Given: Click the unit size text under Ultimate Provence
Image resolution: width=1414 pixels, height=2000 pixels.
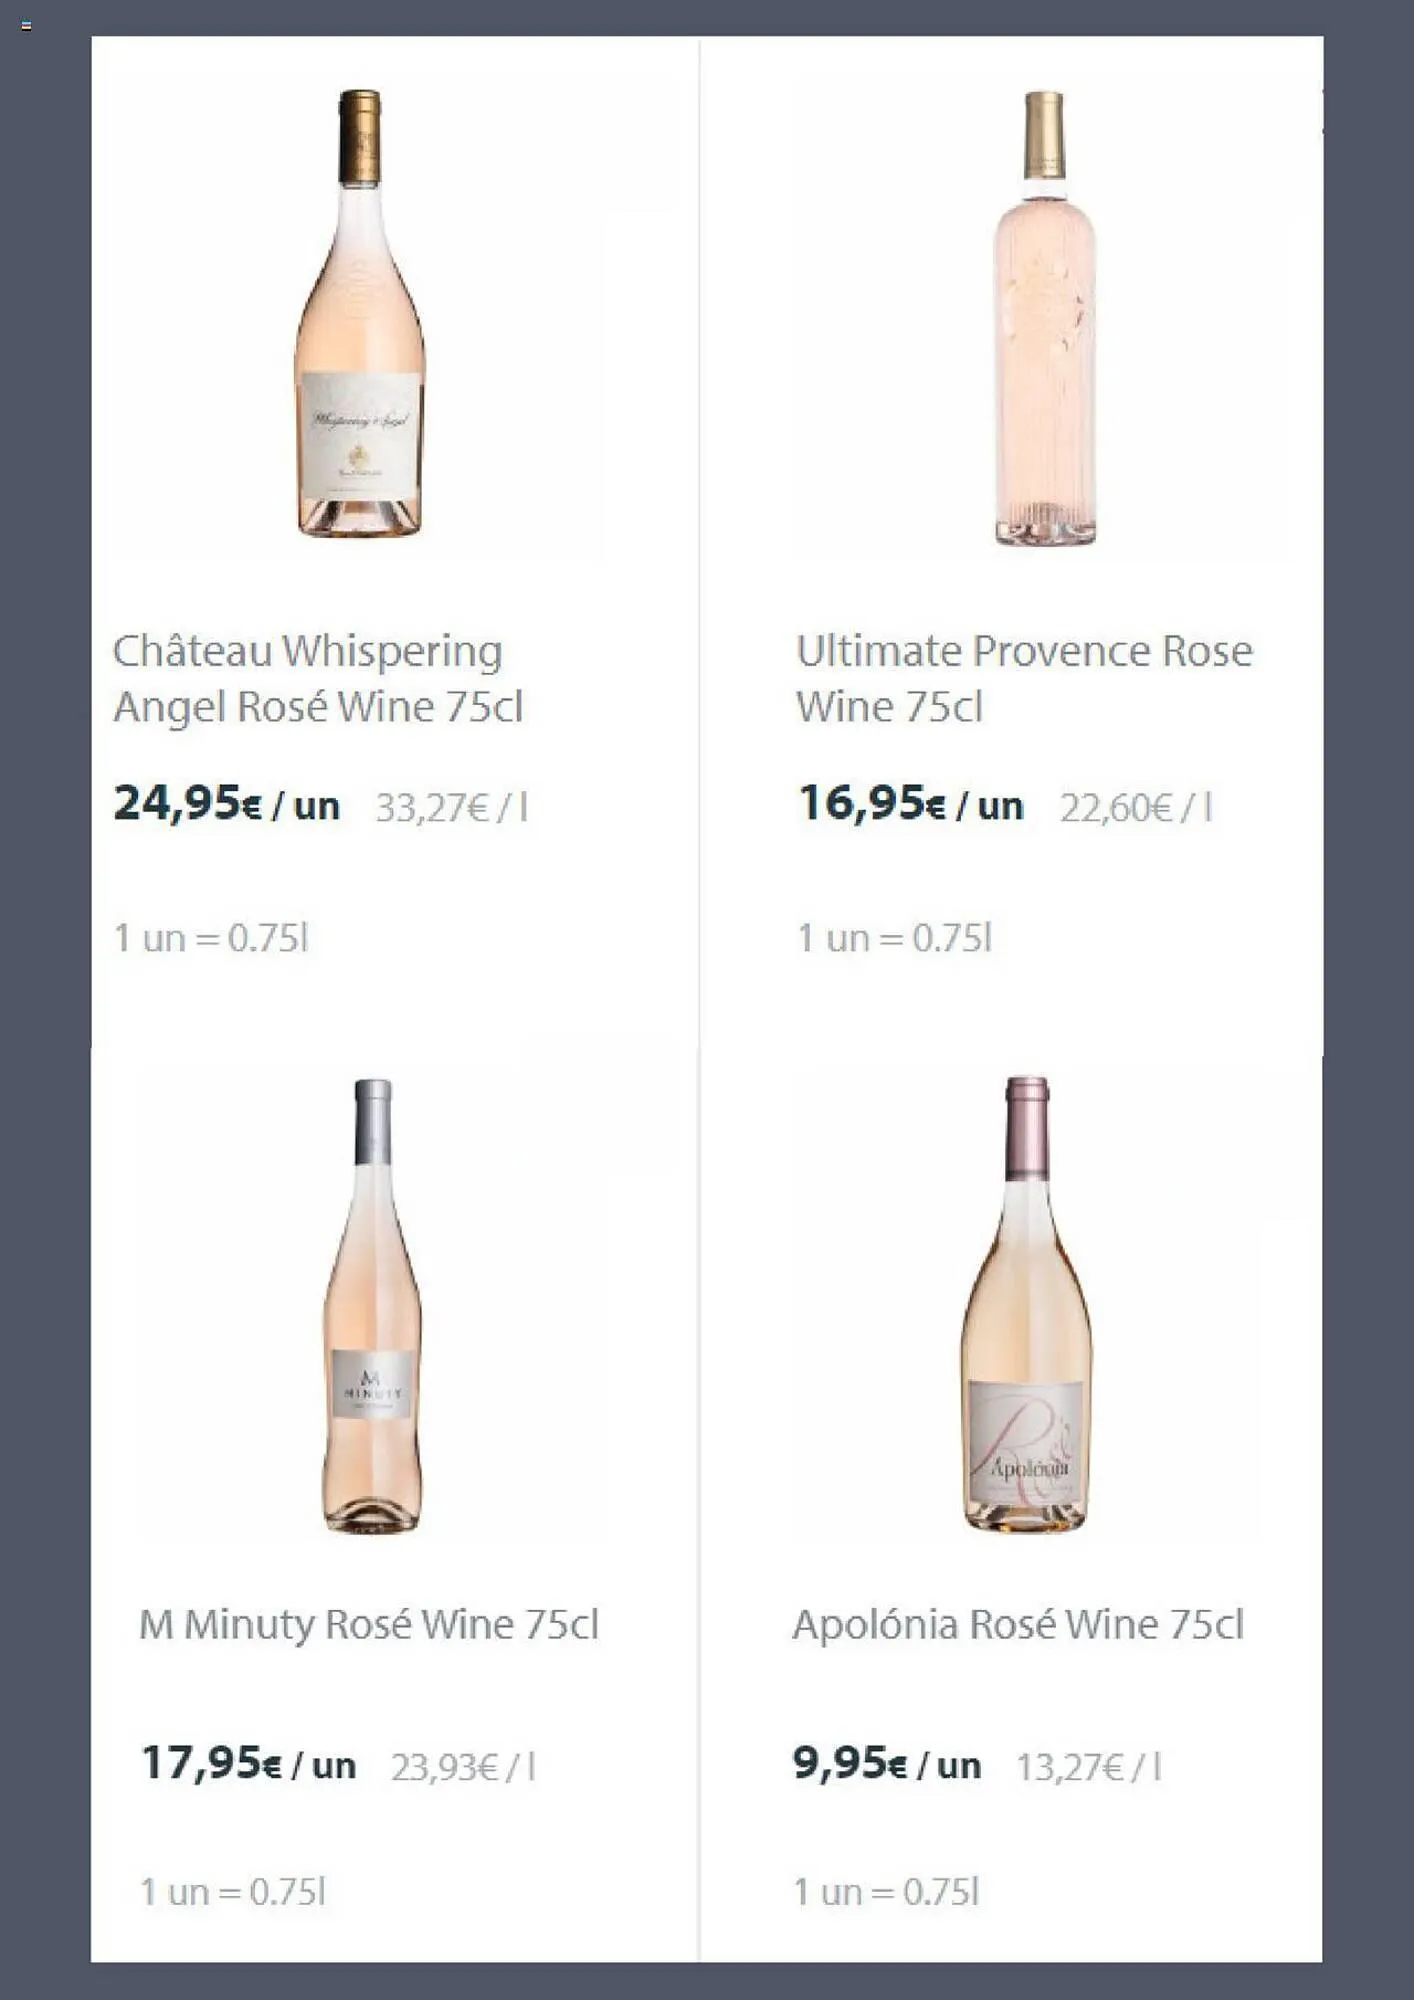Looking at the screenshot, I should [894, 938].
